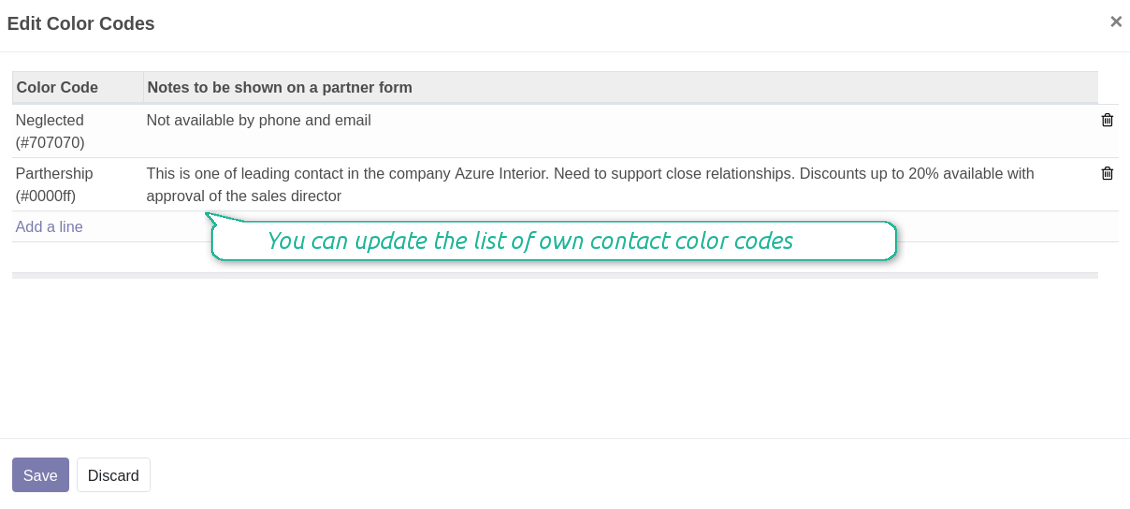This screenshot has height=509, width=1130.
Task: Save the color code changes
Action: [x=40, y=475]
